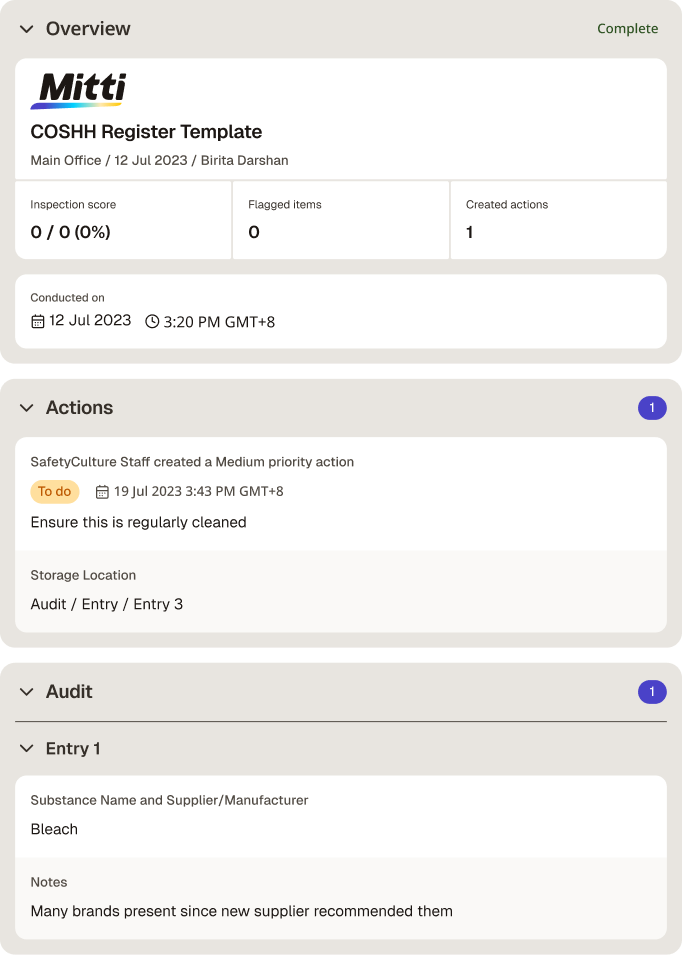Open the 'Ensure this is regularly cleaned' action
Image resolution: width=682 pixels, height=955 pixels.
pos(138,523)
